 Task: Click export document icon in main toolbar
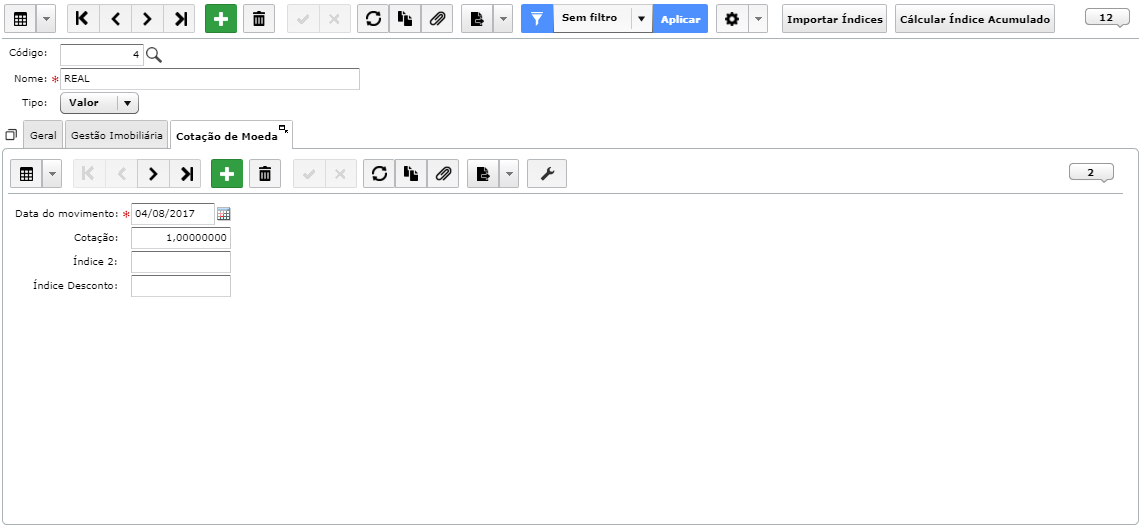477,20
